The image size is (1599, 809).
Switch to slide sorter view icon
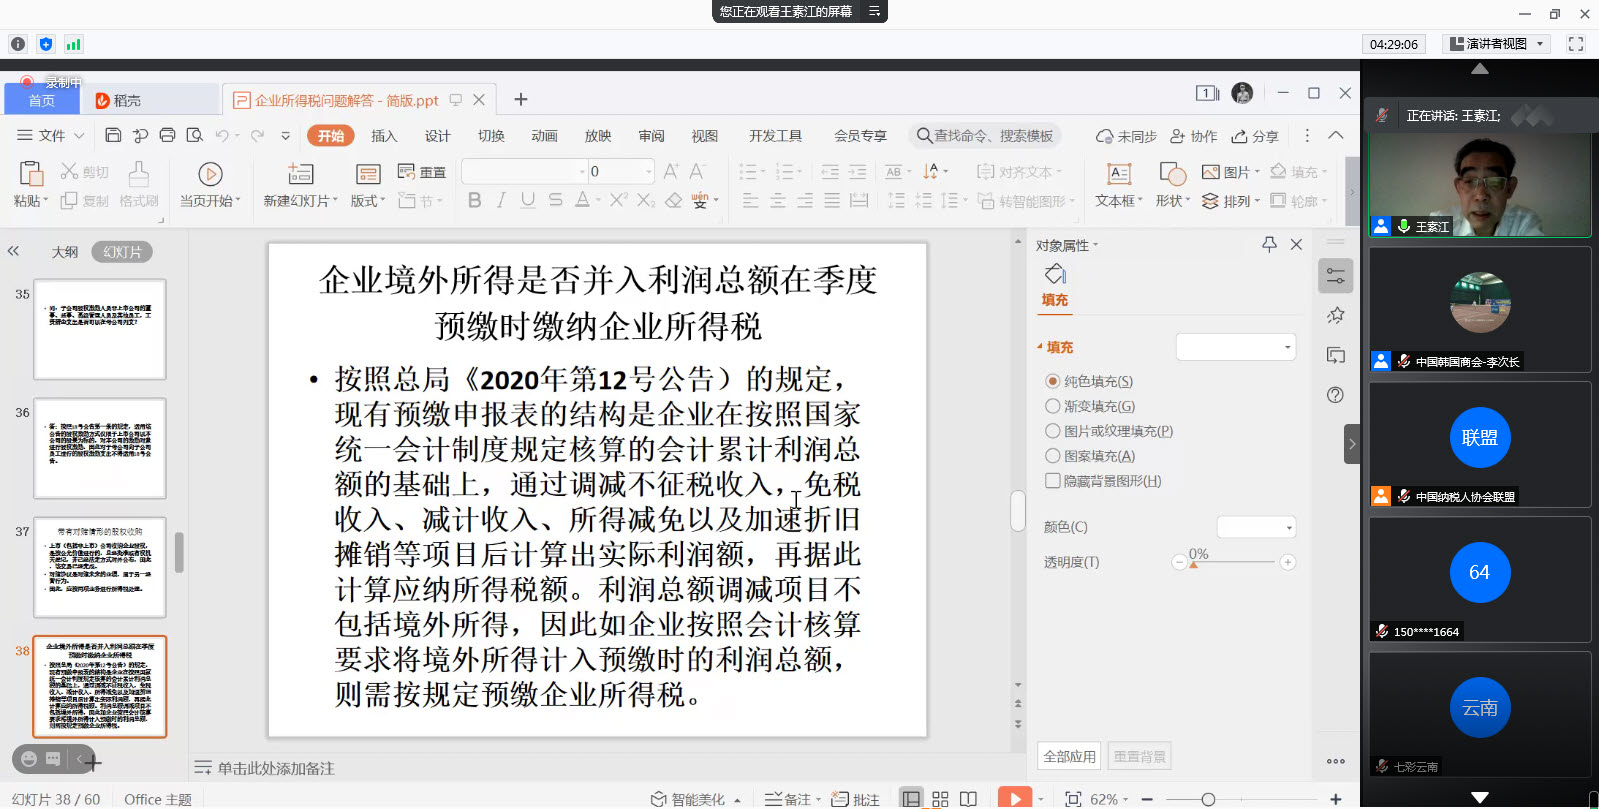point(940,799)
